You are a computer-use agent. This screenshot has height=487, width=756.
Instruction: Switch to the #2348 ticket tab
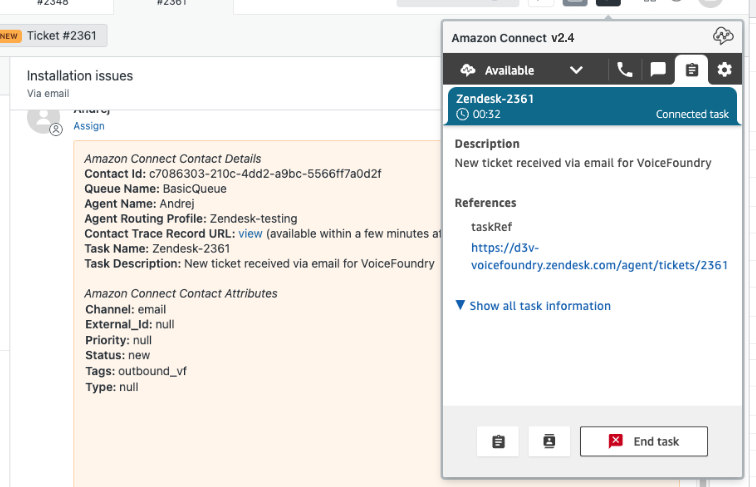point(53,3)
